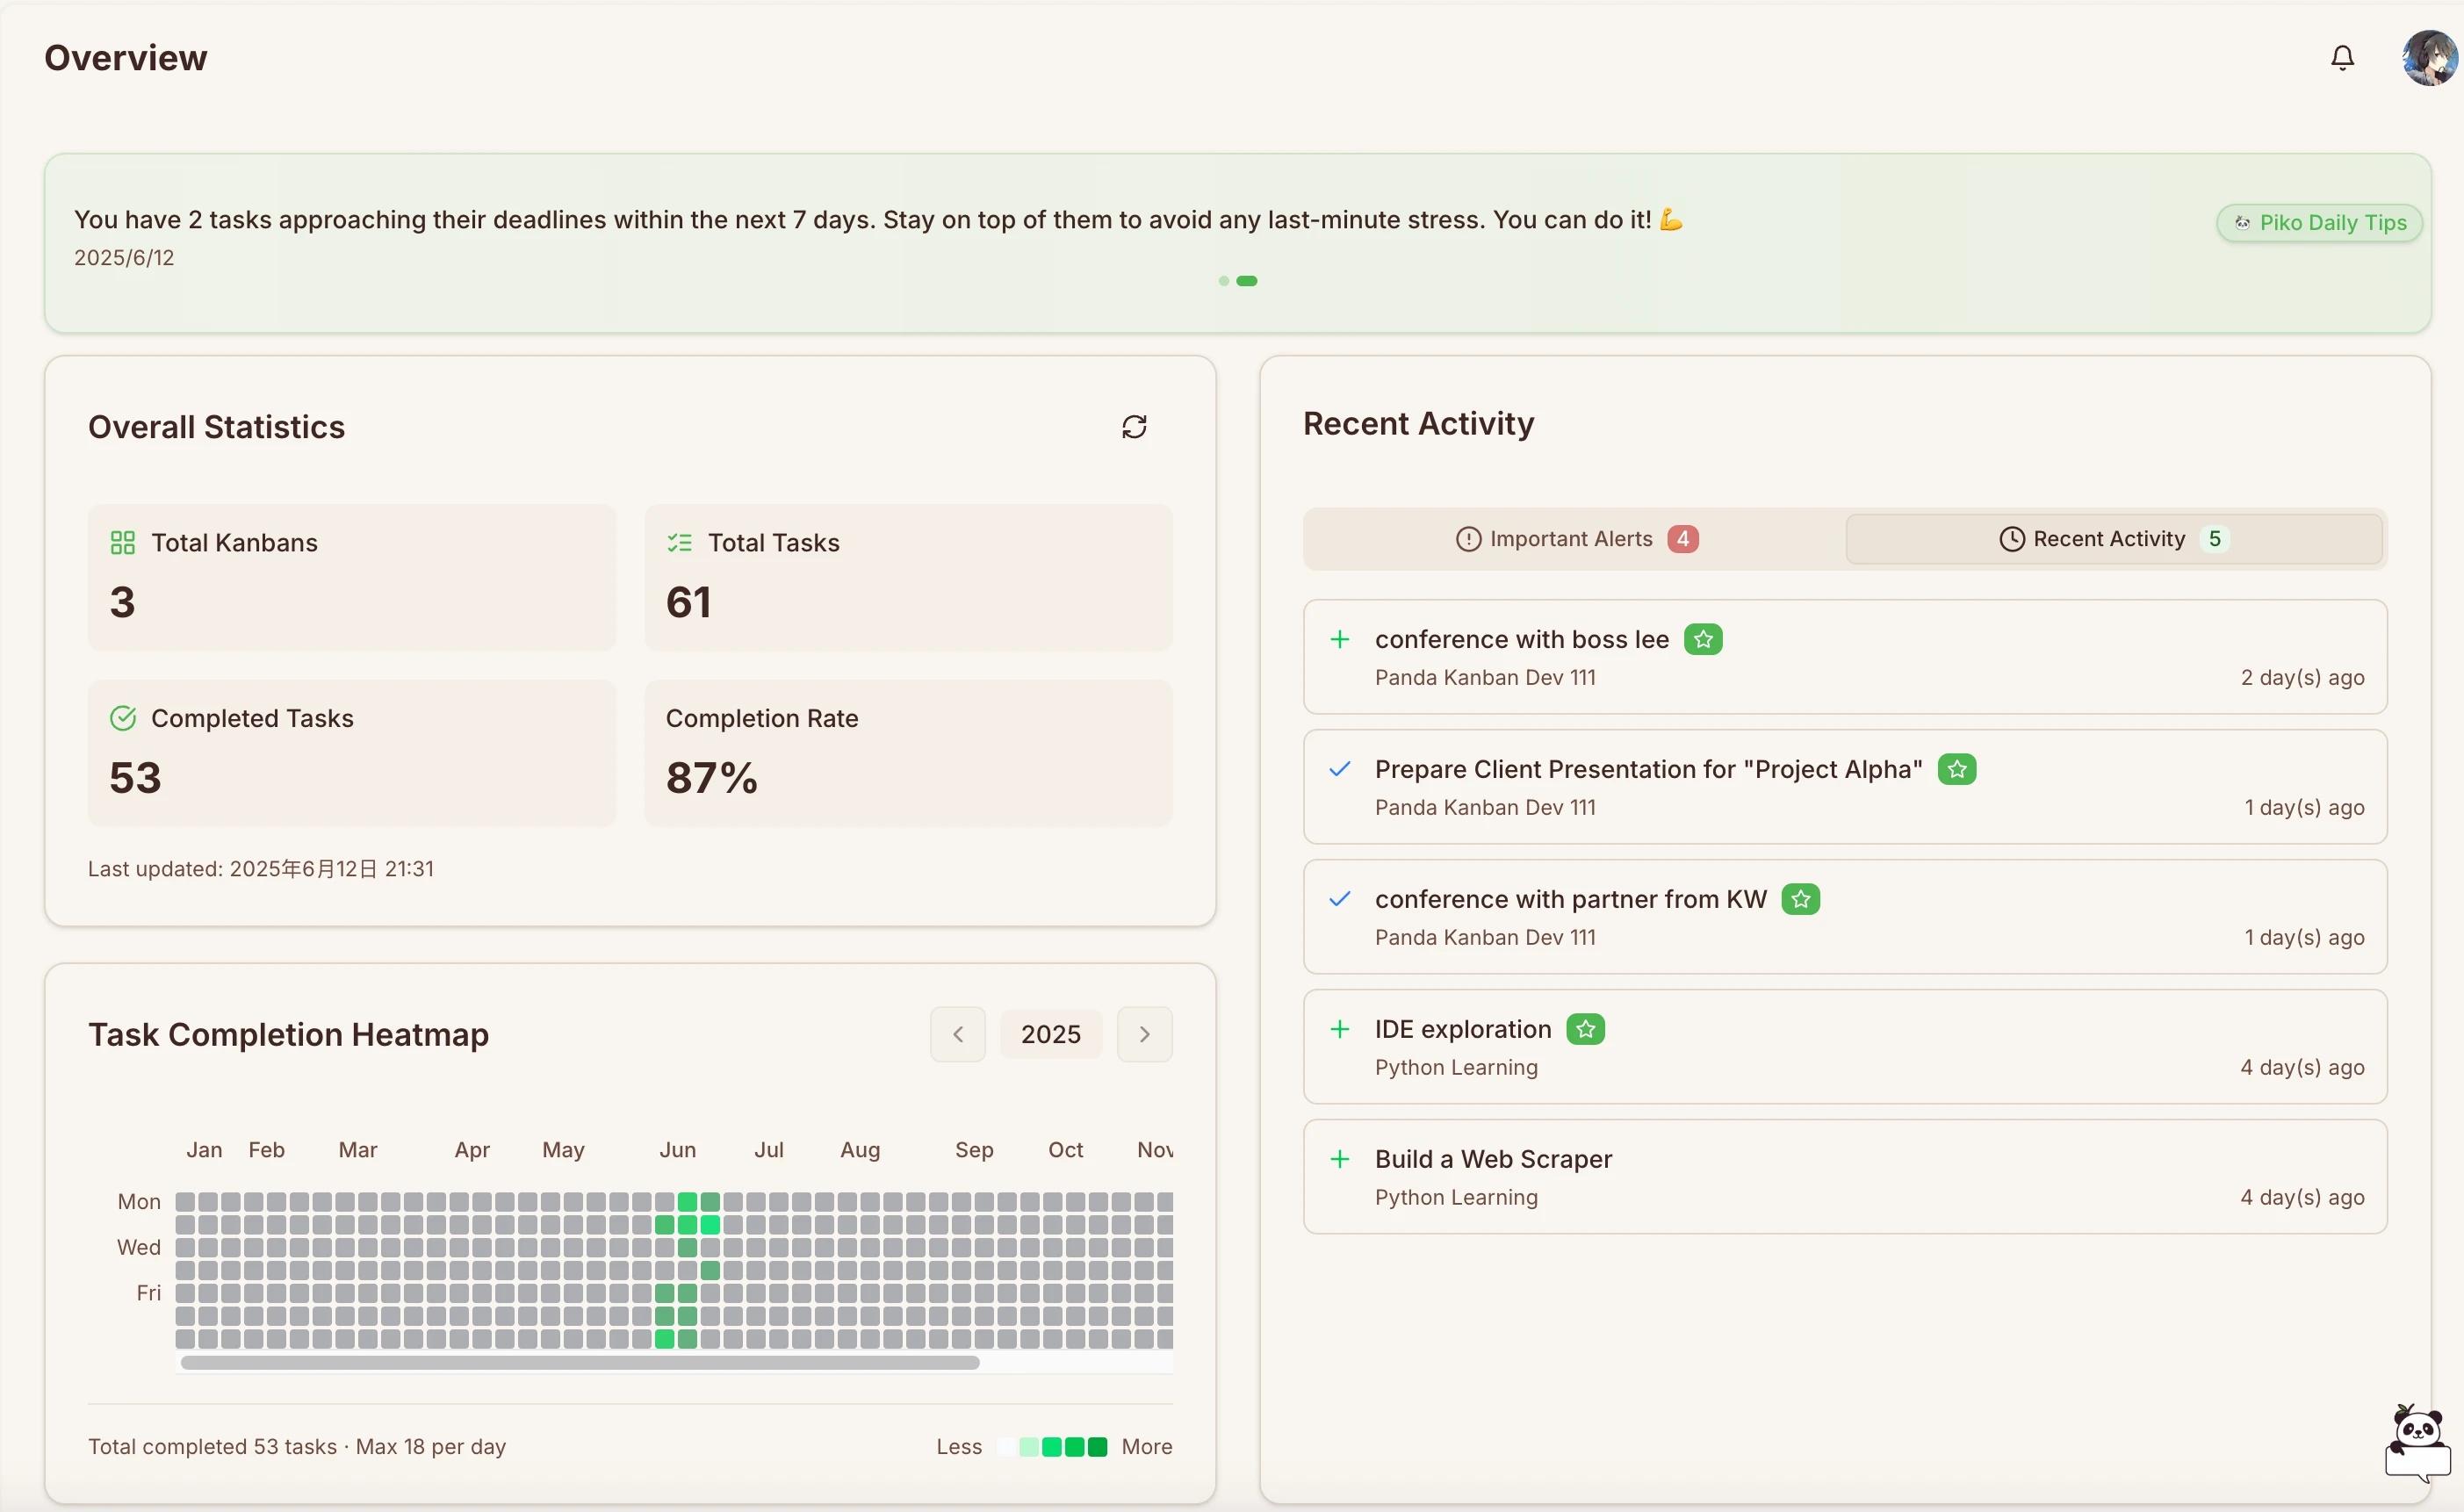
Task: Click the Total Kanbans grid icon
Action: point(122,543)
